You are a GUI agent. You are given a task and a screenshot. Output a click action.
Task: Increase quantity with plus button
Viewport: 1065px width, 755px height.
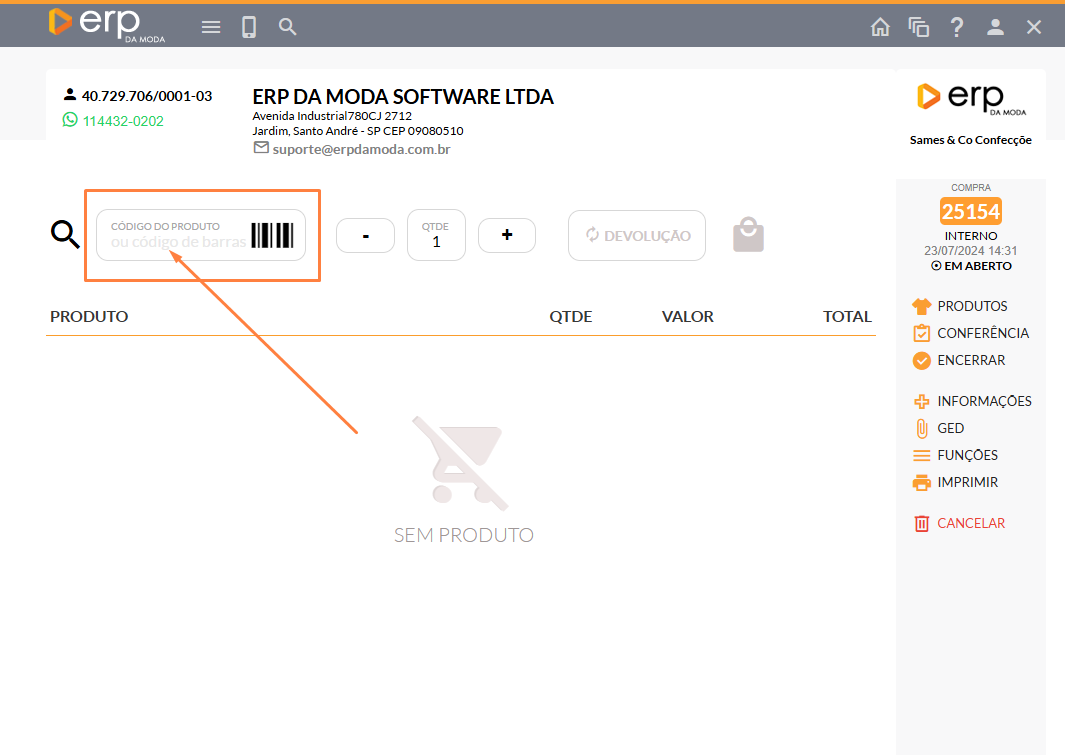pyautogui.click(x=507, y=235)
